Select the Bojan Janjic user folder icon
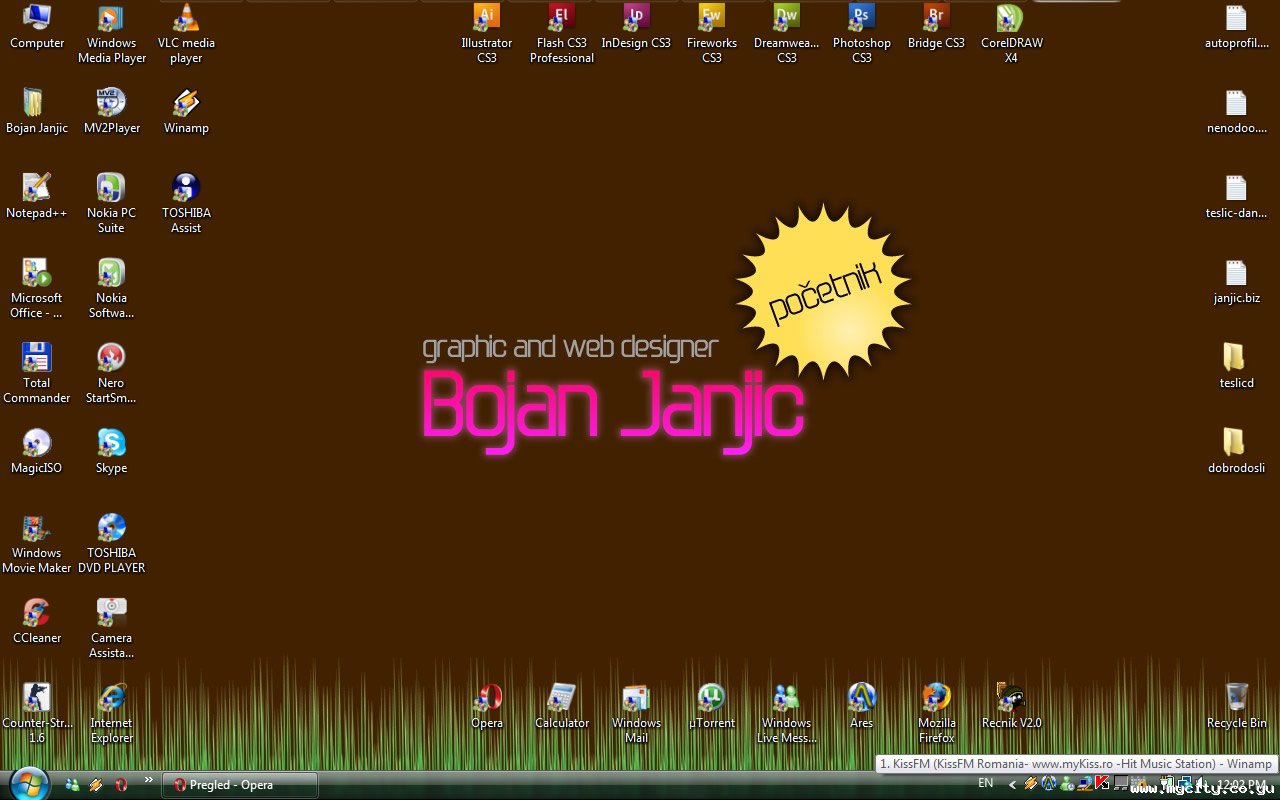This screenshot has height=800, width=1280. (x=37, y=111)
